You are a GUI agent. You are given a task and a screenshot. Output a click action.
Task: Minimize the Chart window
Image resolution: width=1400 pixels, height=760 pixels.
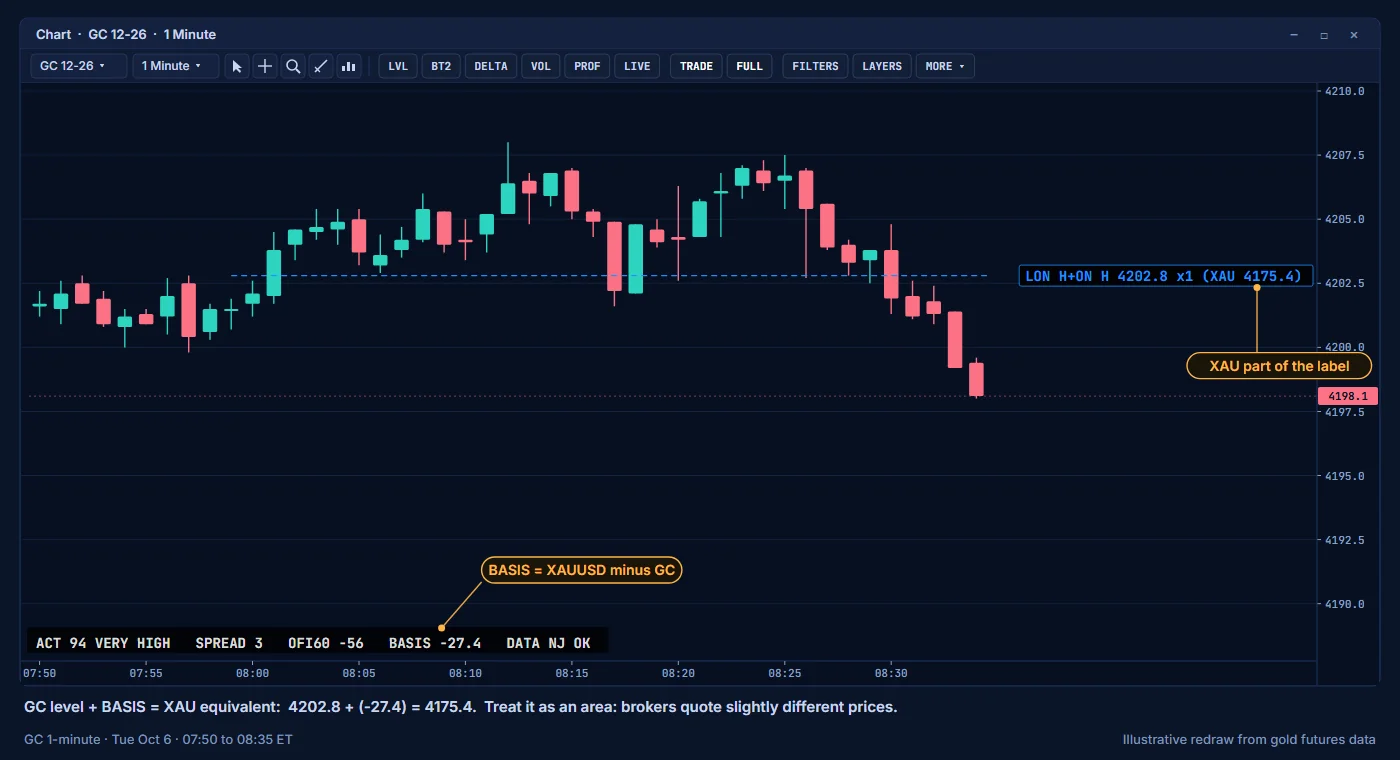(1294, 35)
